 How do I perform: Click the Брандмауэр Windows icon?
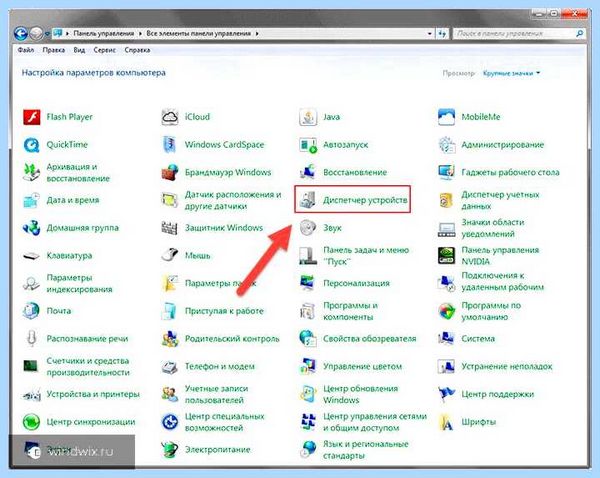pos(170,173)
